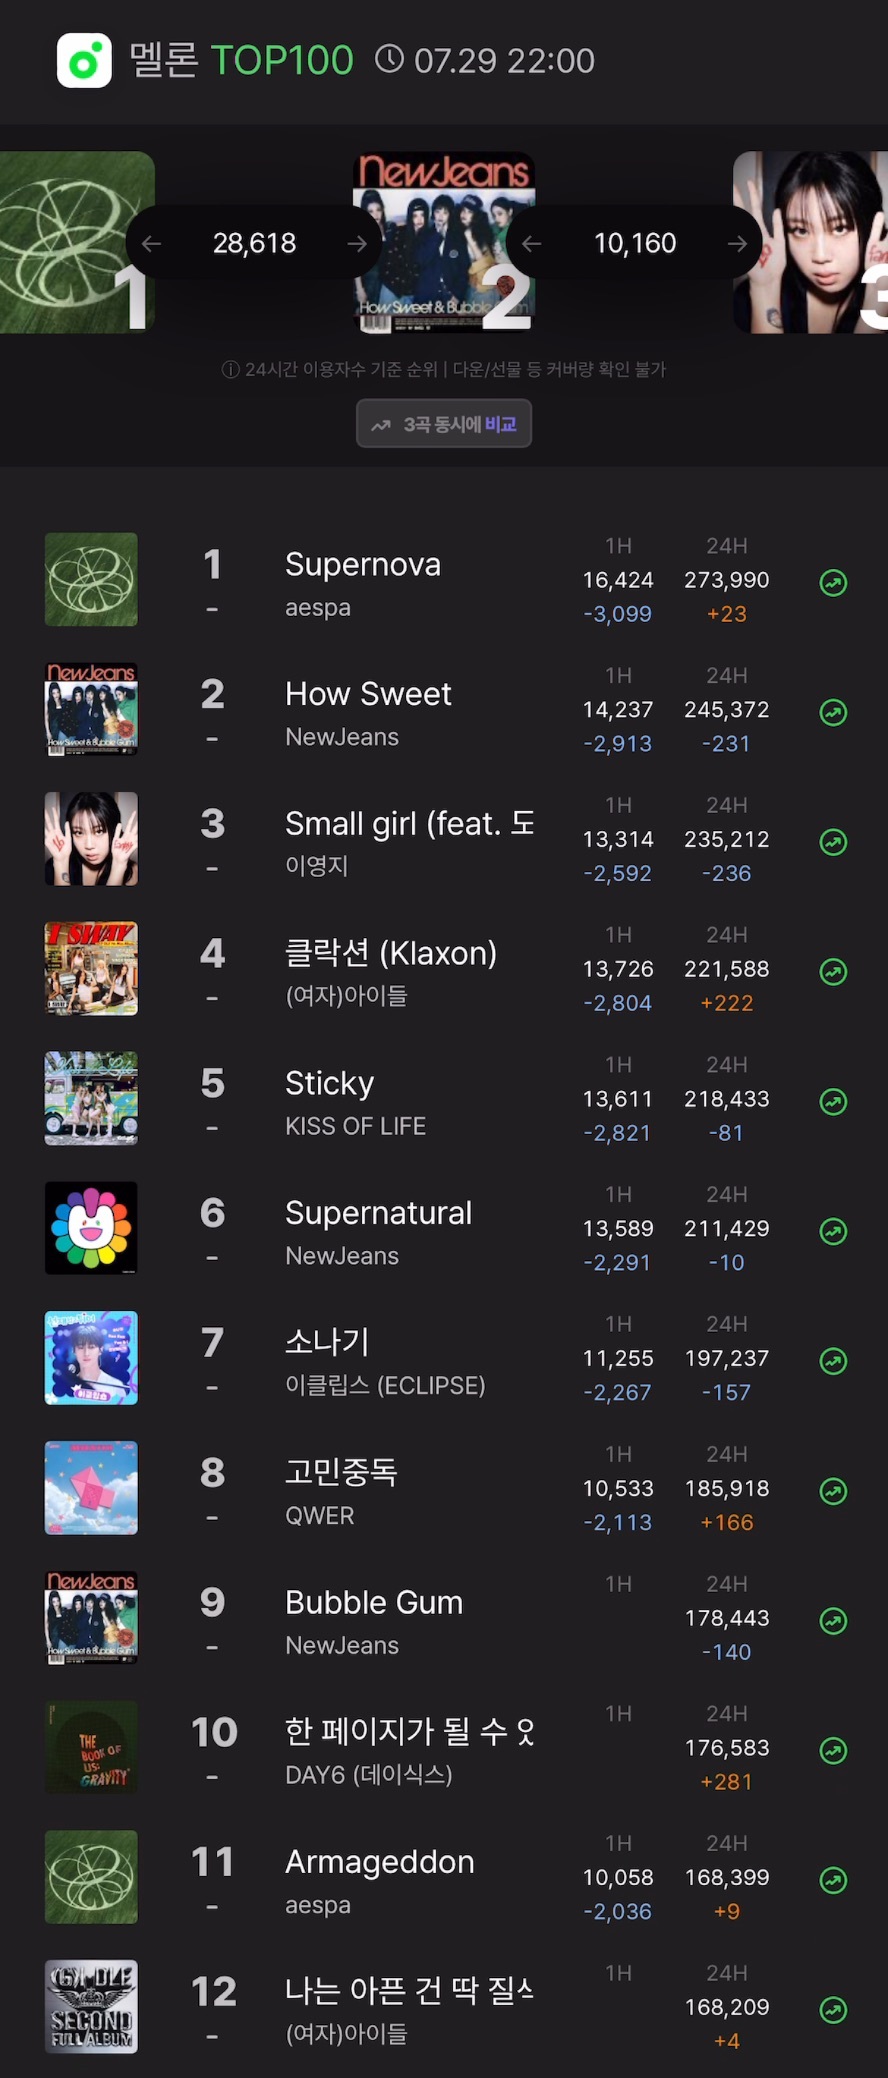Image resolution: width=888 pixels, height=2078 pixels.
Task: Open the DAY6 Book of Us album thumbnail
Action: 91,1747
